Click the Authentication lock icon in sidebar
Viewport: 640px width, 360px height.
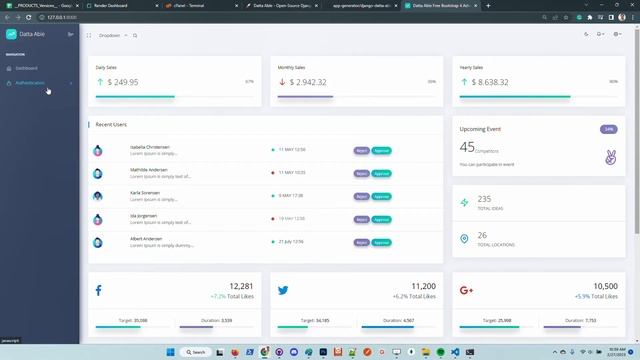pyautogui.click(x=9, y=83)
